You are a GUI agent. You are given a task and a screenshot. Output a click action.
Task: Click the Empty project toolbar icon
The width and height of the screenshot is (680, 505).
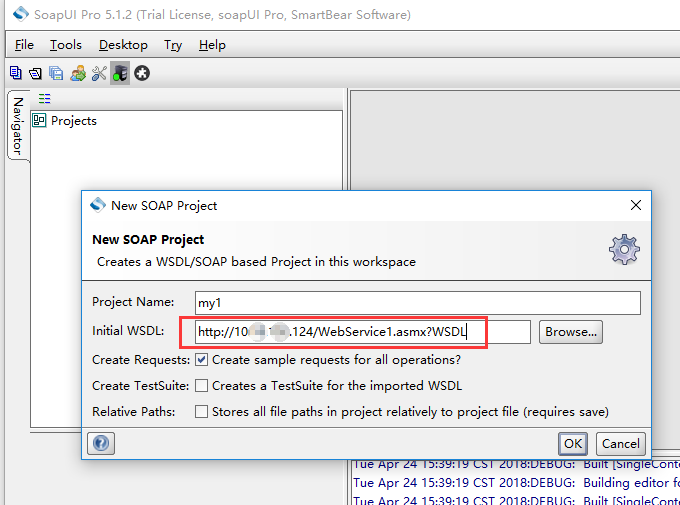tap(16, 73)
